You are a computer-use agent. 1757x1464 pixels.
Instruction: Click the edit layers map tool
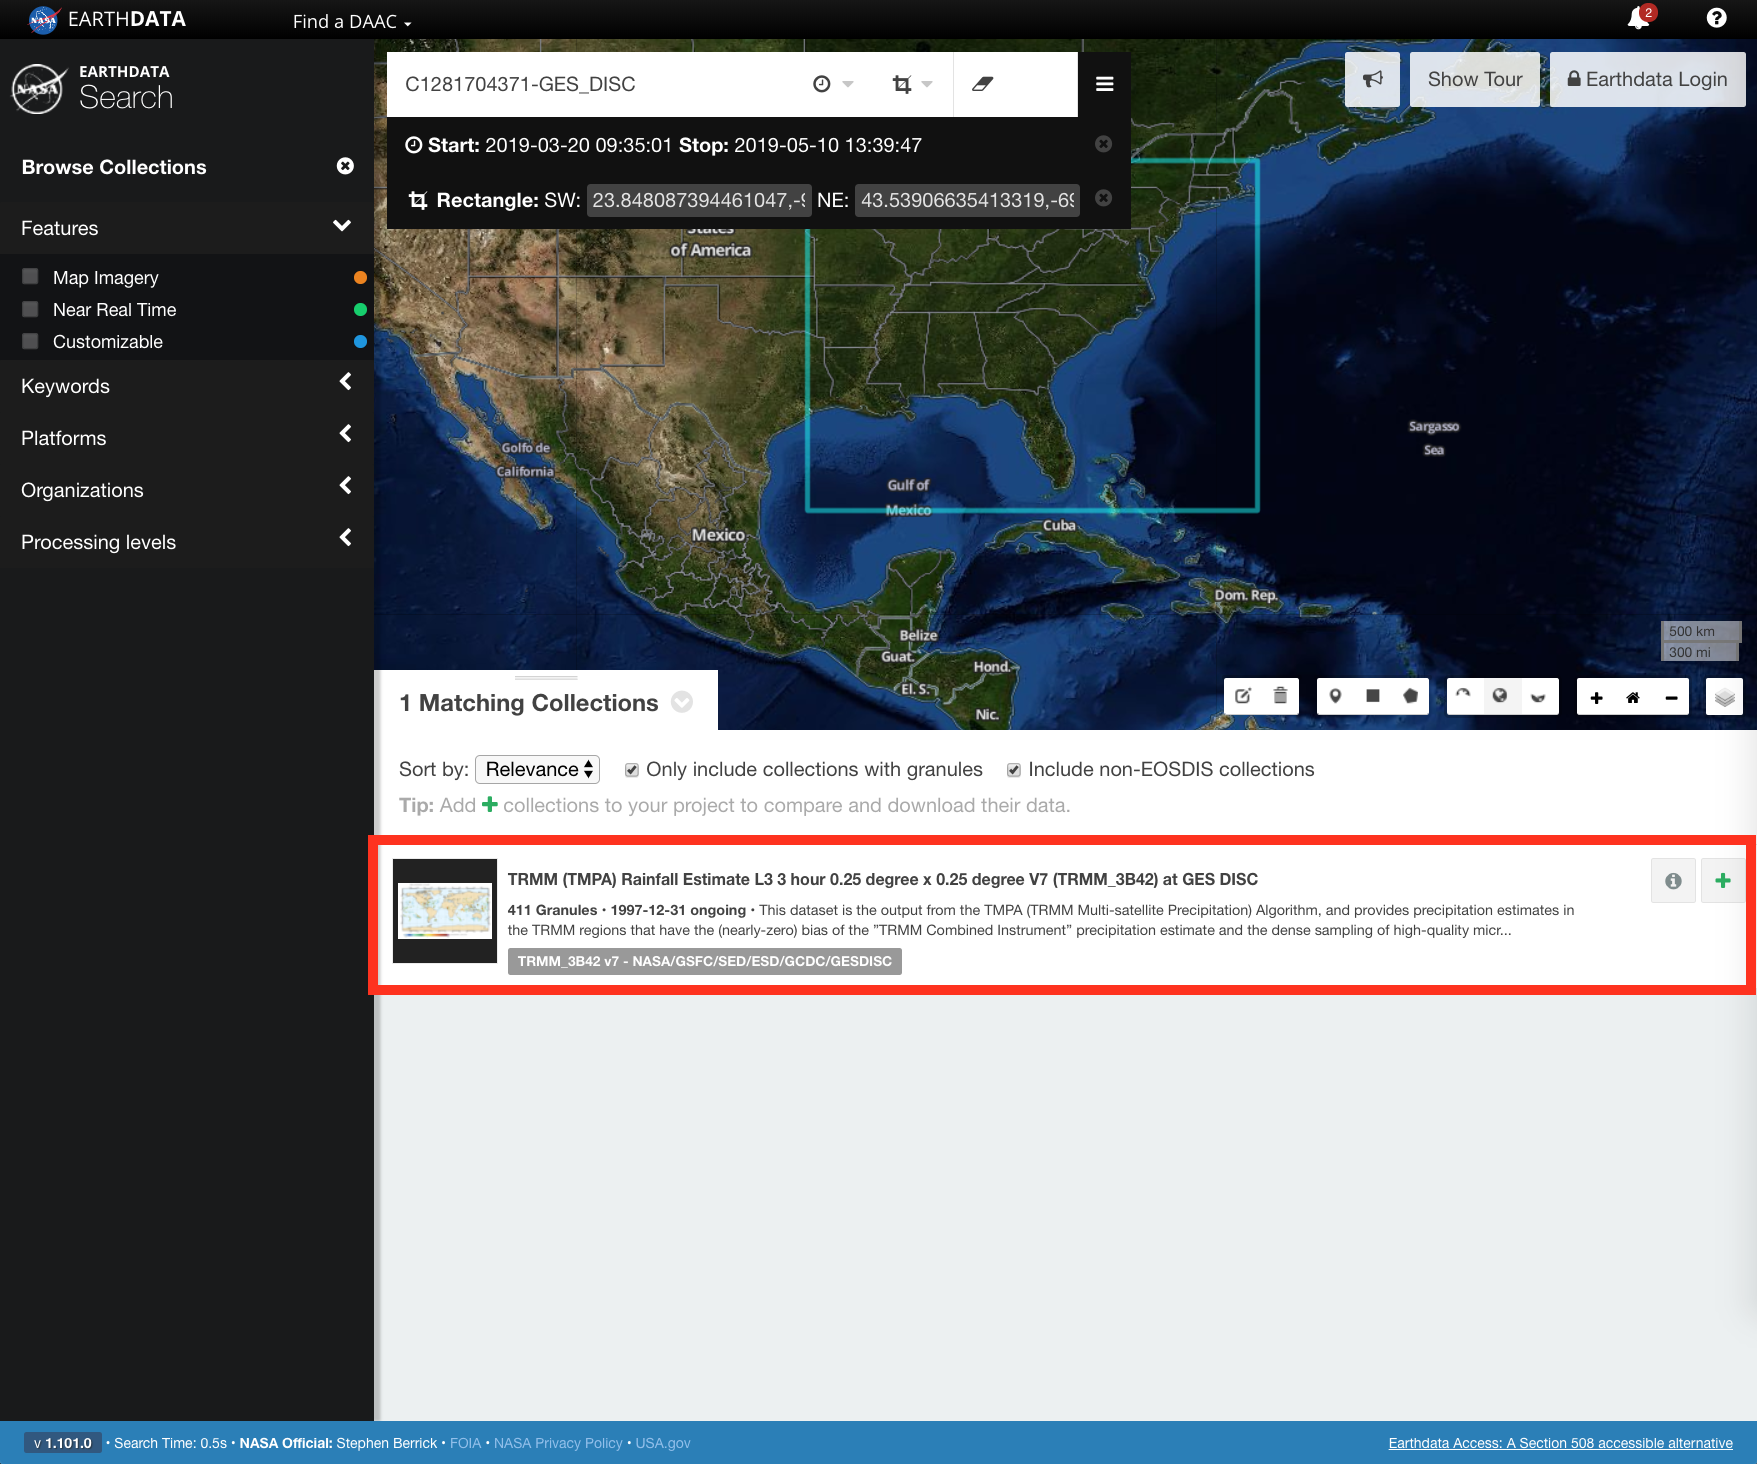tap(1243, 696)
